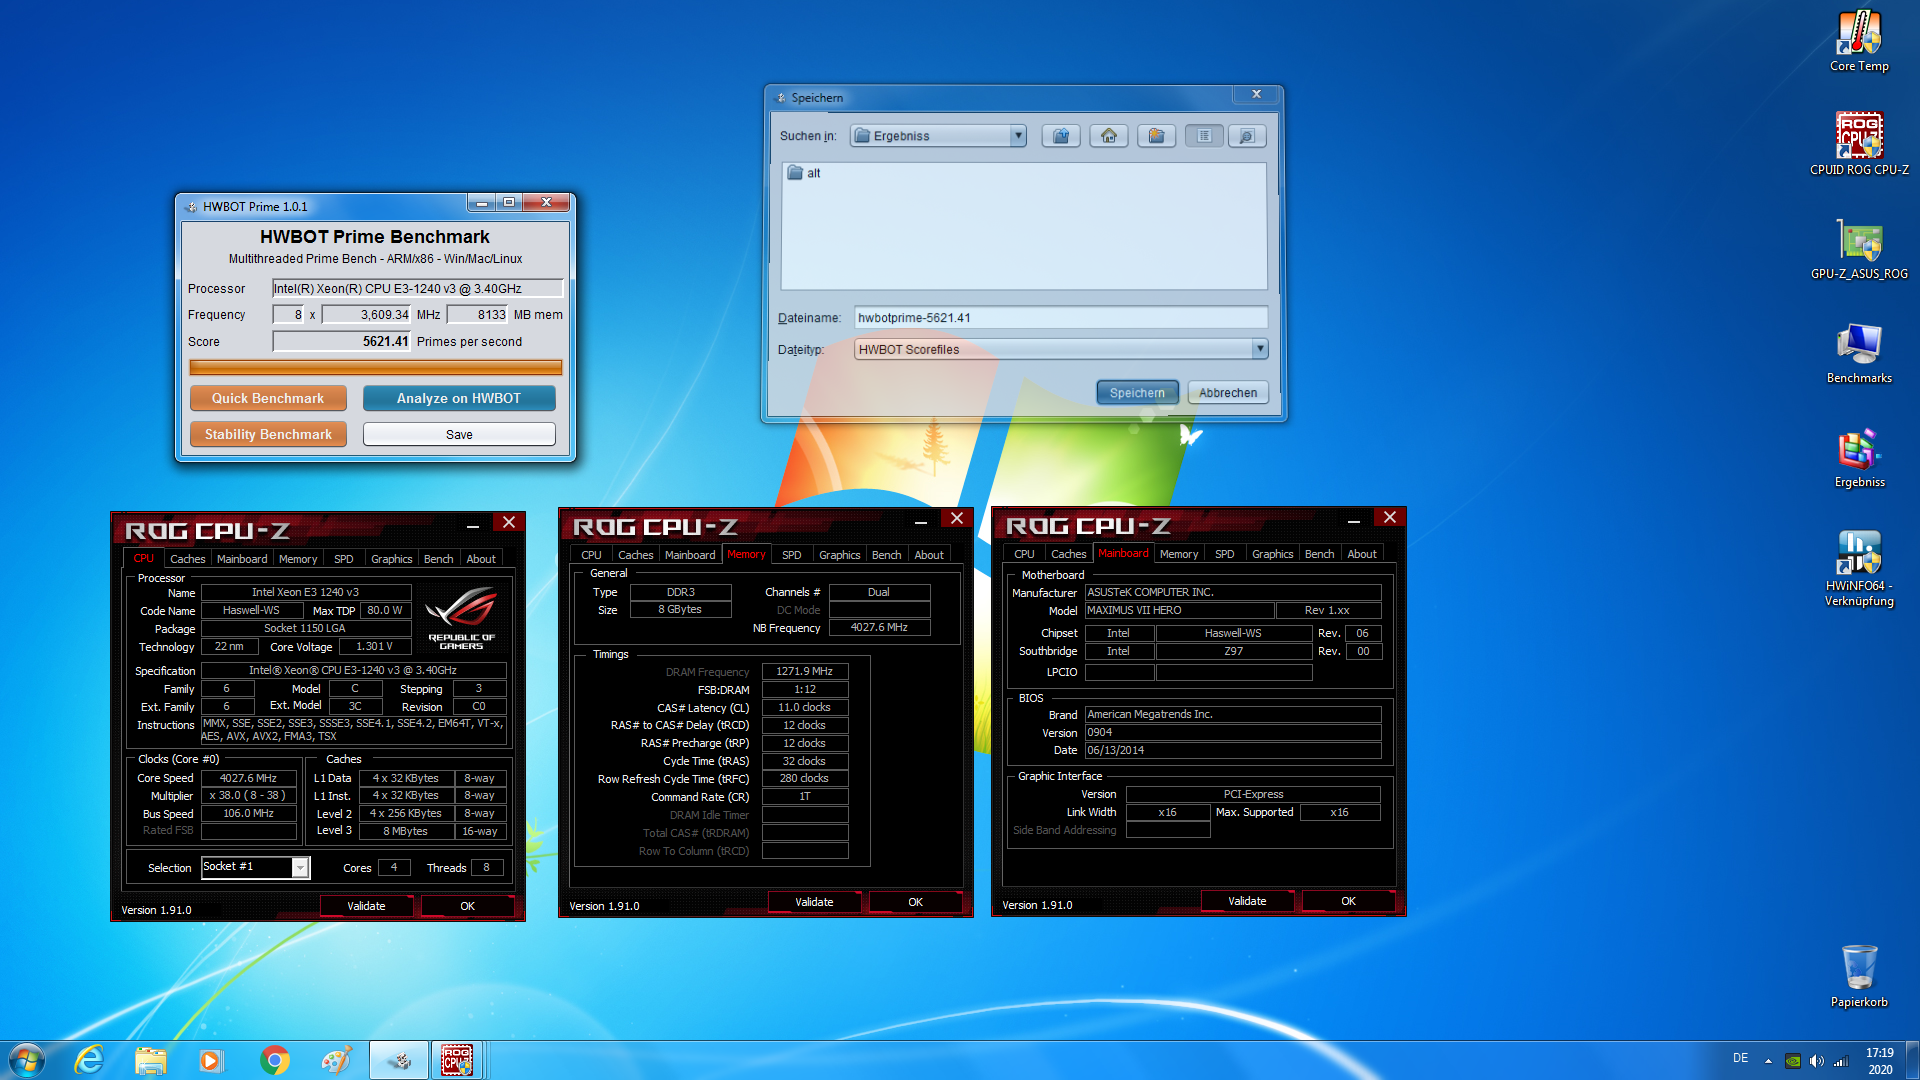Click Validate in right CPU-Z Mainboard window
This screenshot has width=1920, height=1080.
pos(1247,901)
